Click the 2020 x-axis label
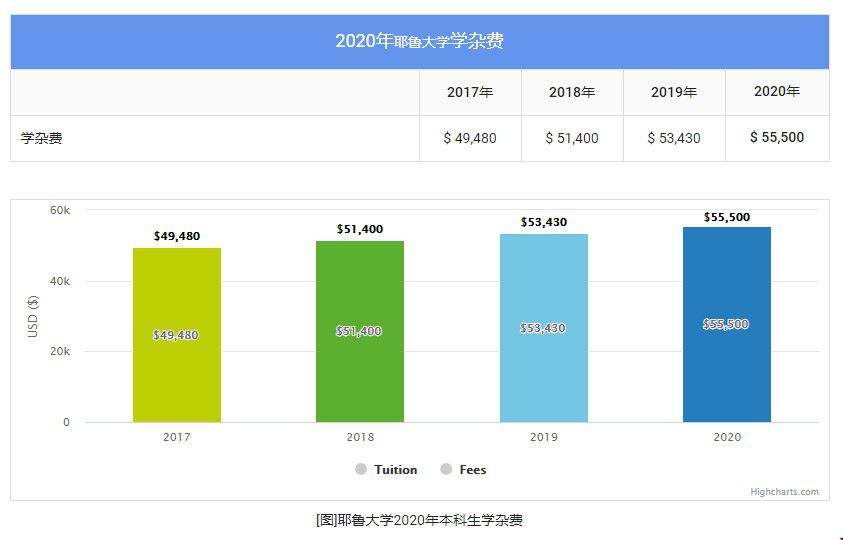843x540 pixels. [x=727, y=437]
